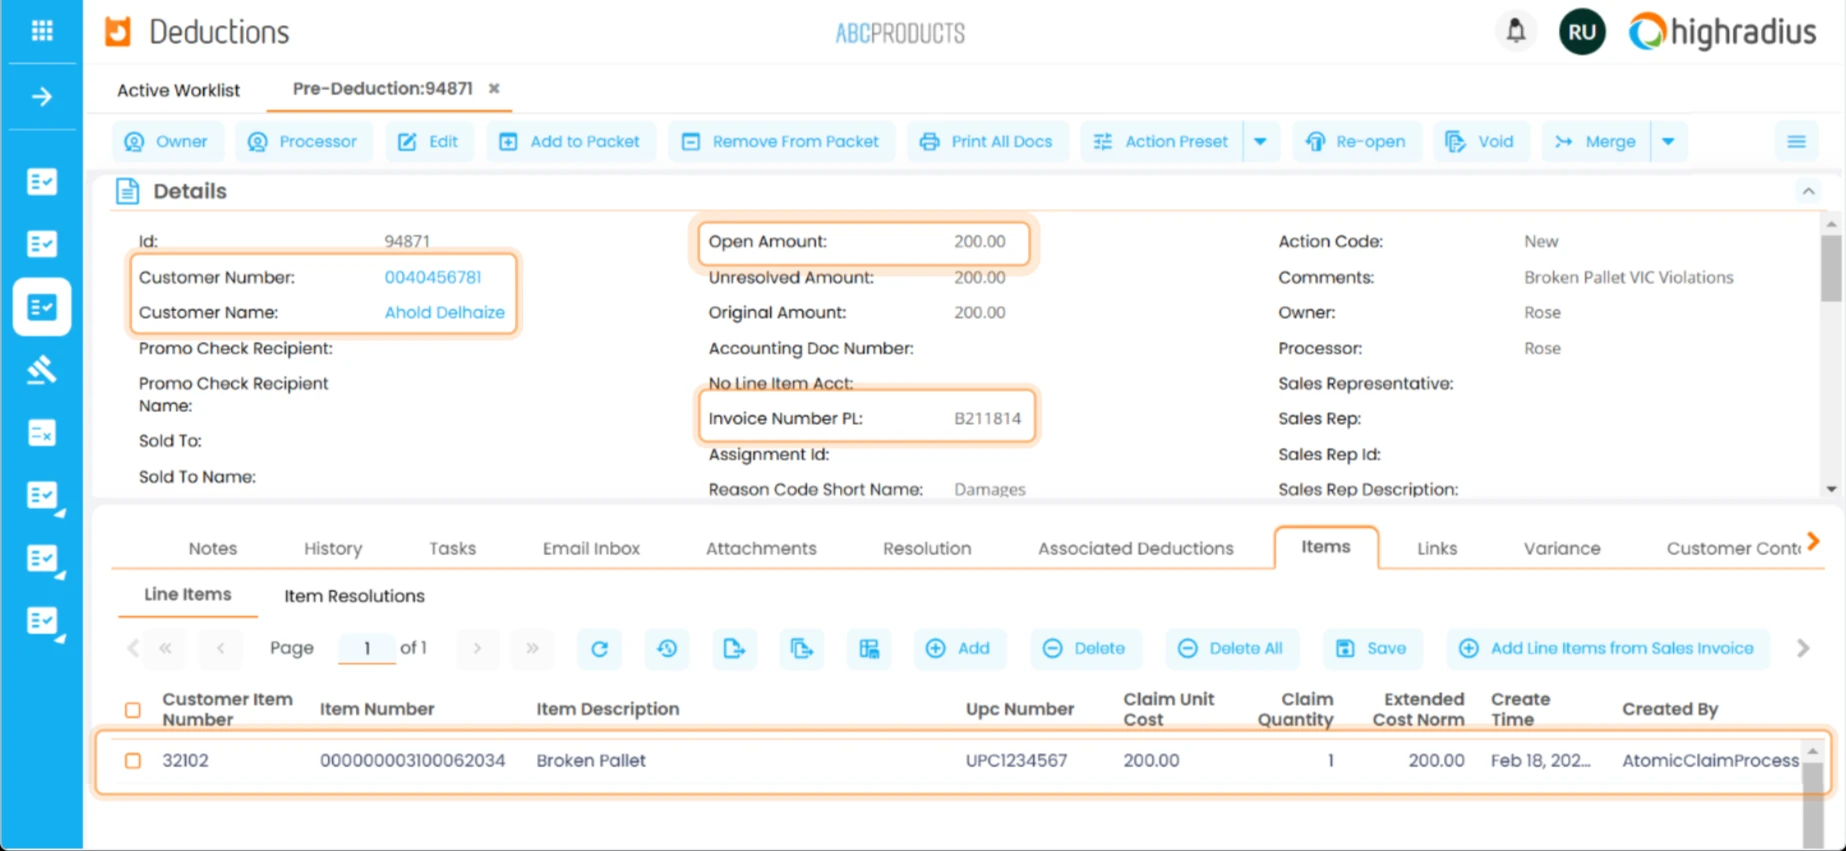Show more line item toolbar actions

click(x=1803, y=649)
